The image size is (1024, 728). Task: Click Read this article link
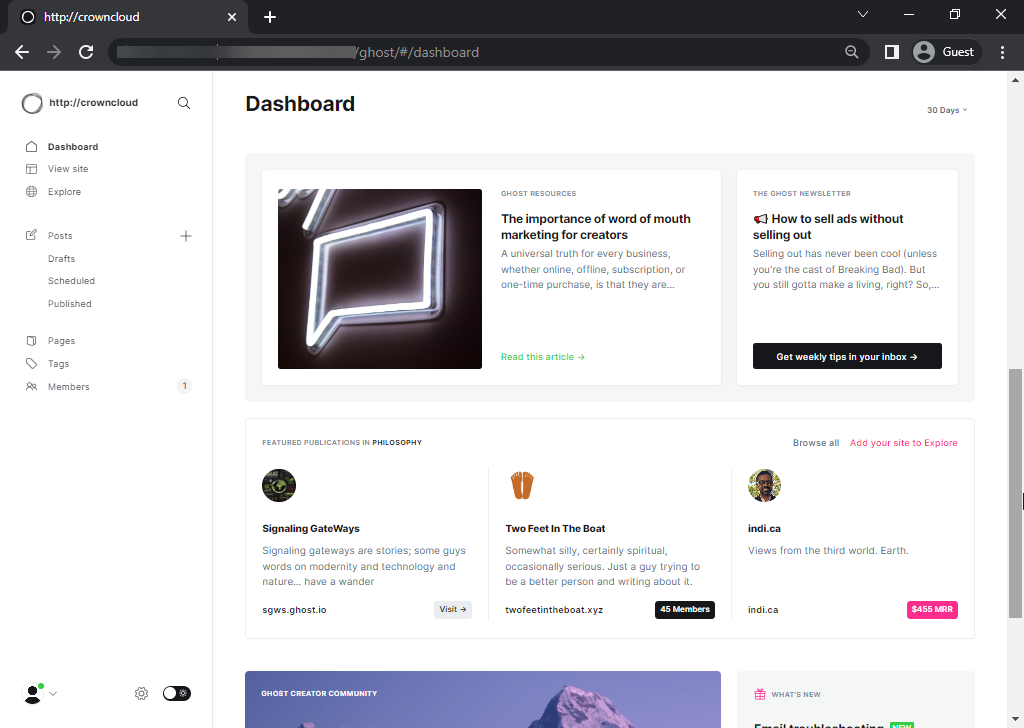(x=543, y=357)
